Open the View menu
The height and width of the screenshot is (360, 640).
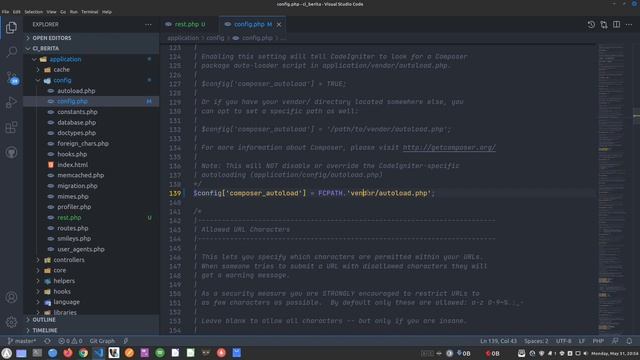click(51, 12)
